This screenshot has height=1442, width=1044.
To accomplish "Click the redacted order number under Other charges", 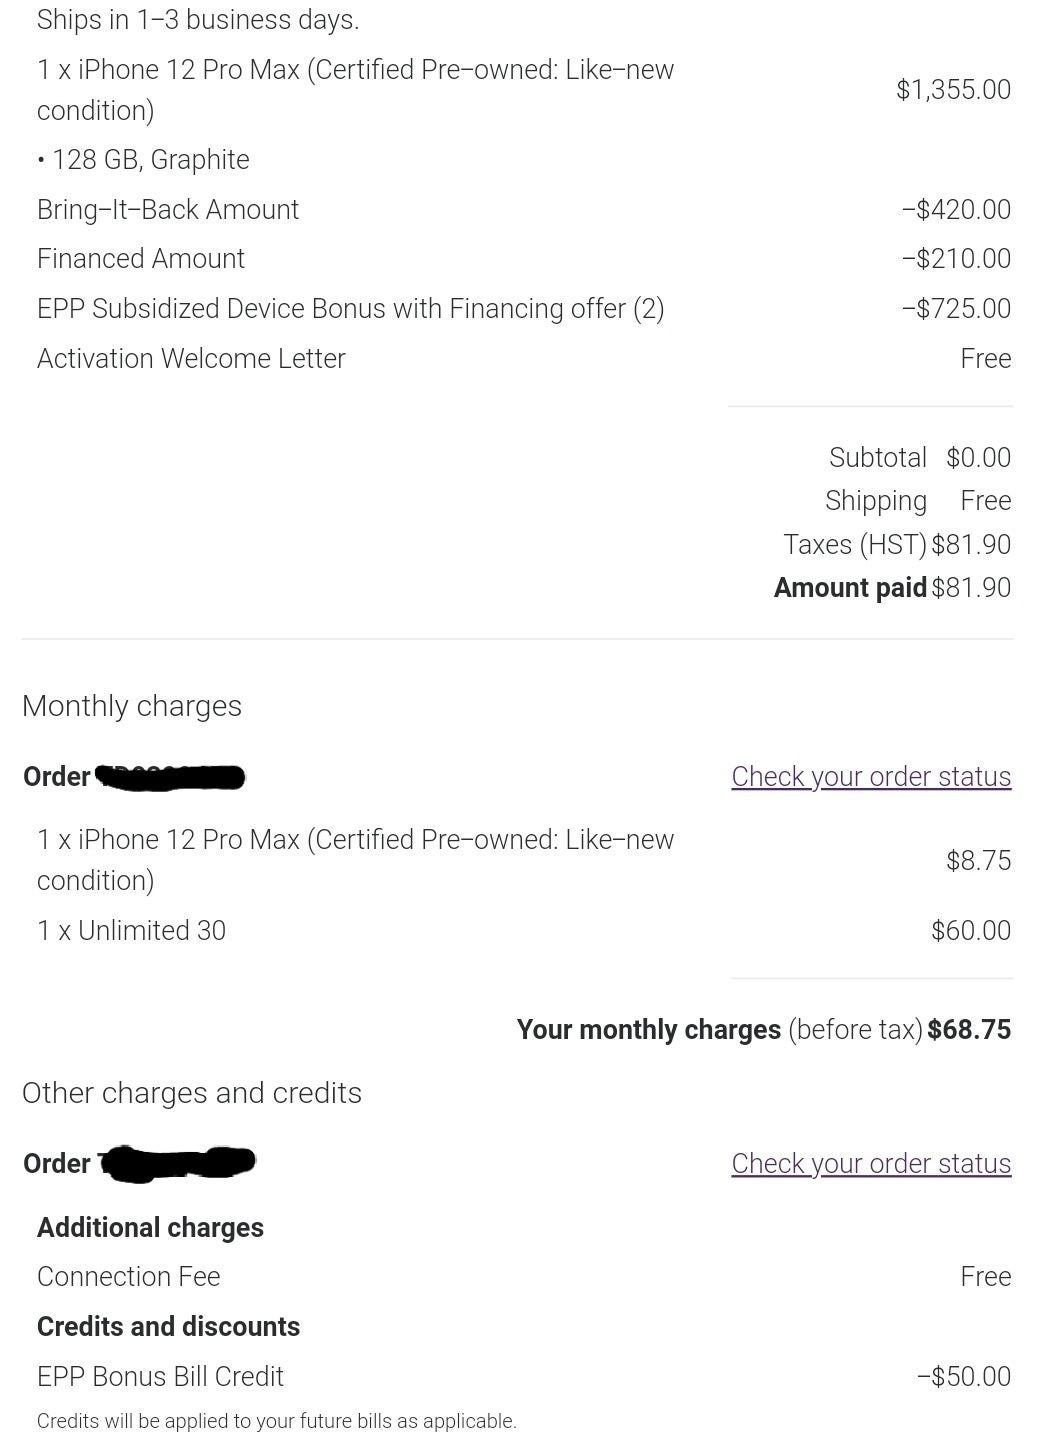I will 180,1163.
